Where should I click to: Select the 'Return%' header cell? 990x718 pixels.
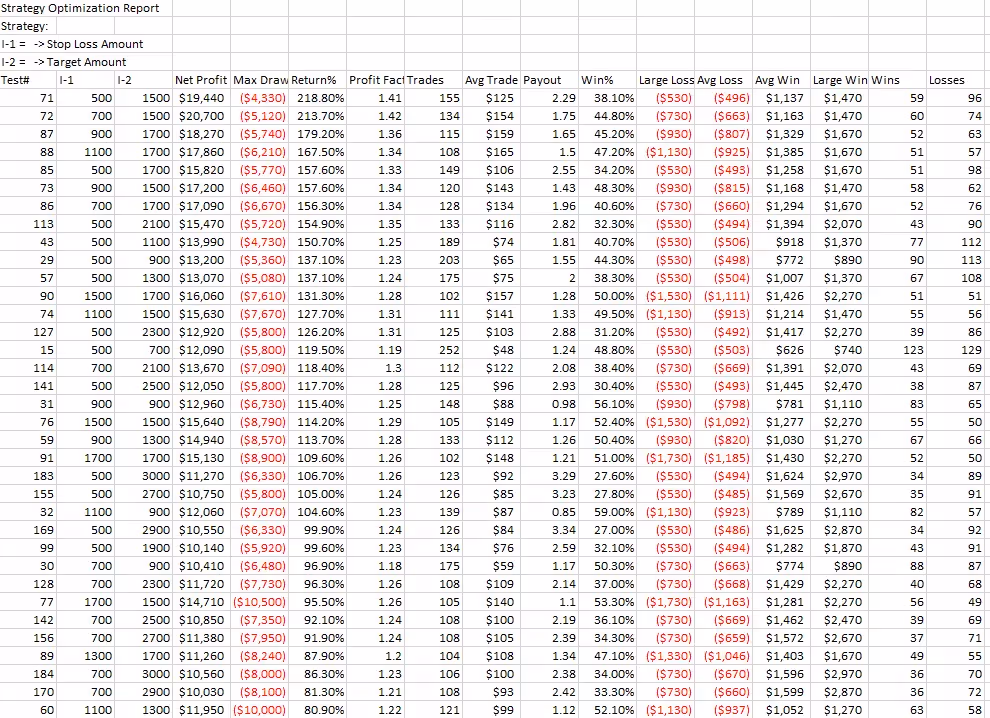coord(318,80)
